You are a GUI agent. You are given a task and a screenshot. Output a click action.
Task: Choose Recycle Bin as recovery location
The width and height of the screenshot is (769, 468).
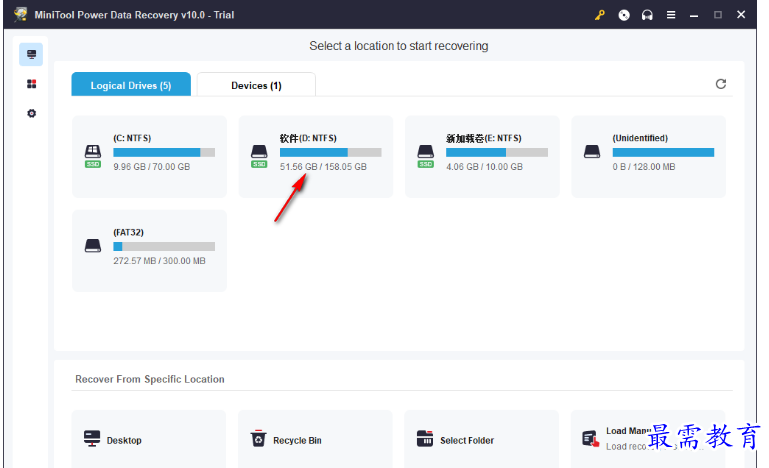[315, 439]
